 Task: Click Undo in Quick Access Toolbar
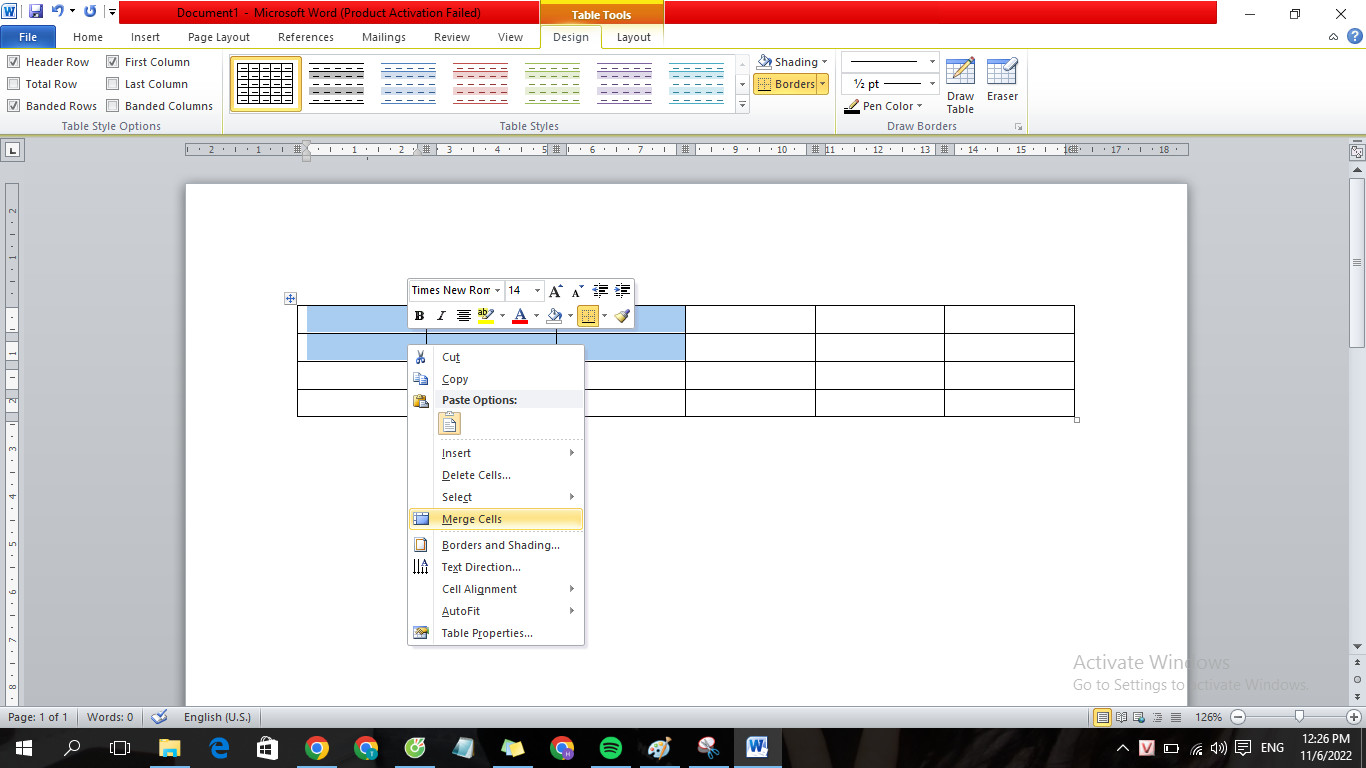coord(58,12)
